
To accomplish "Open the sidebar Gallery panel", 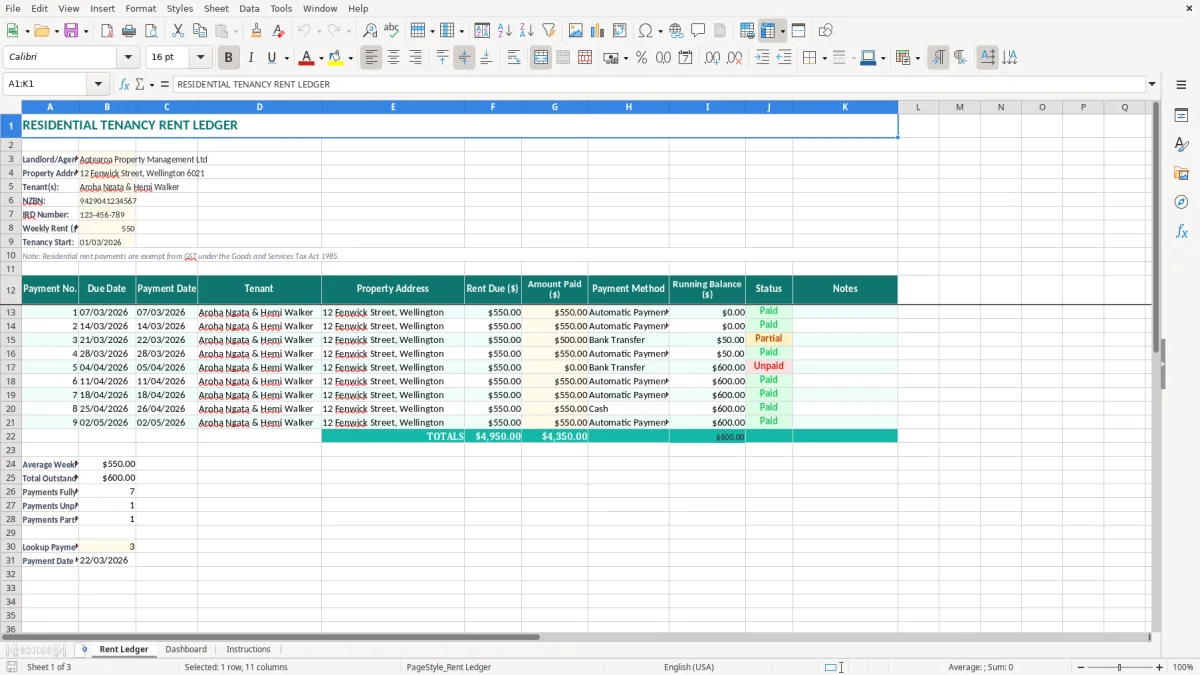I will pos(1181,173).
